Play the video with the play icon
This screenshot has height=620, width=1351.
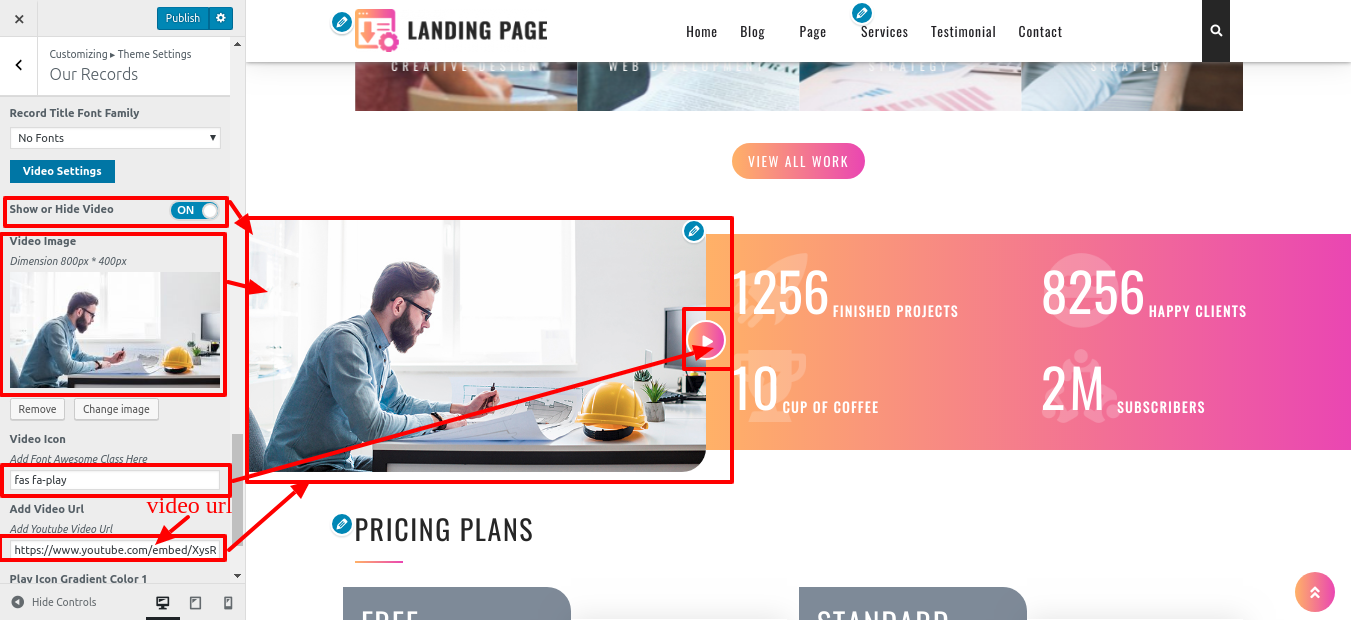point(707,341)
